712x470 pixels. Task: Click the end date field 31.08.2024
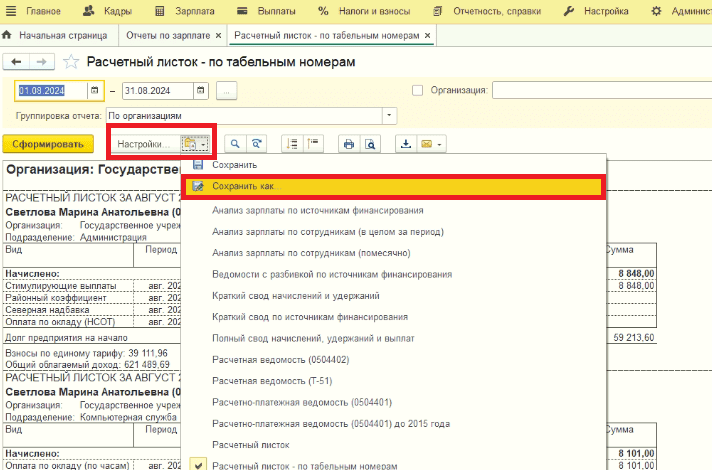(158, 91)
